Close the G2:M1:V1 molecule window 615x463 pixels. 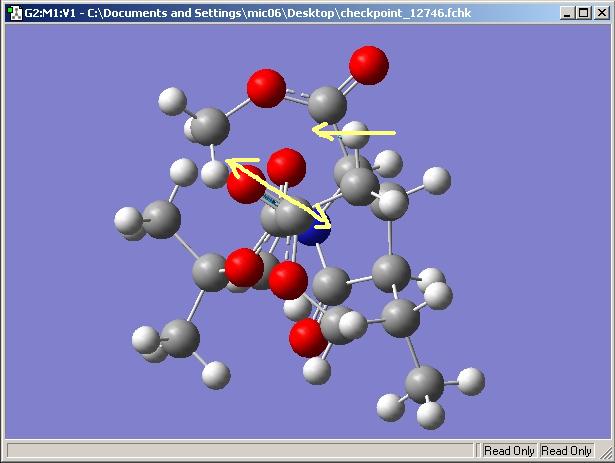coord(602,13)
